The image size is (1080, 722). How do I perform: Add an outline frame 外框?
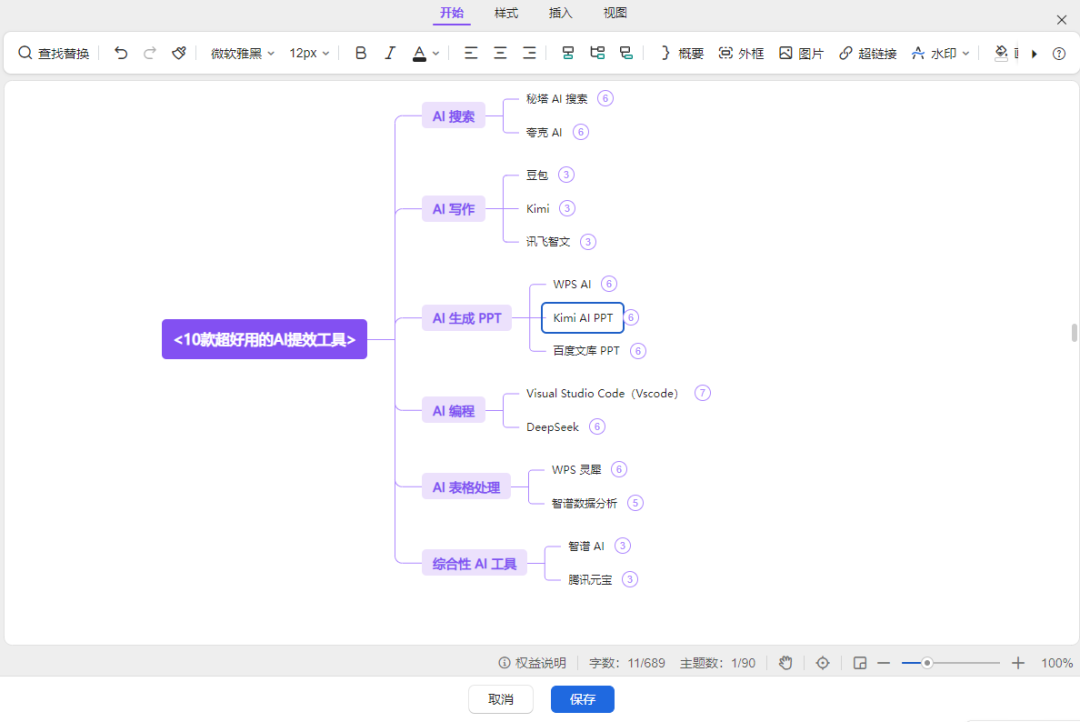click(741, 53)
